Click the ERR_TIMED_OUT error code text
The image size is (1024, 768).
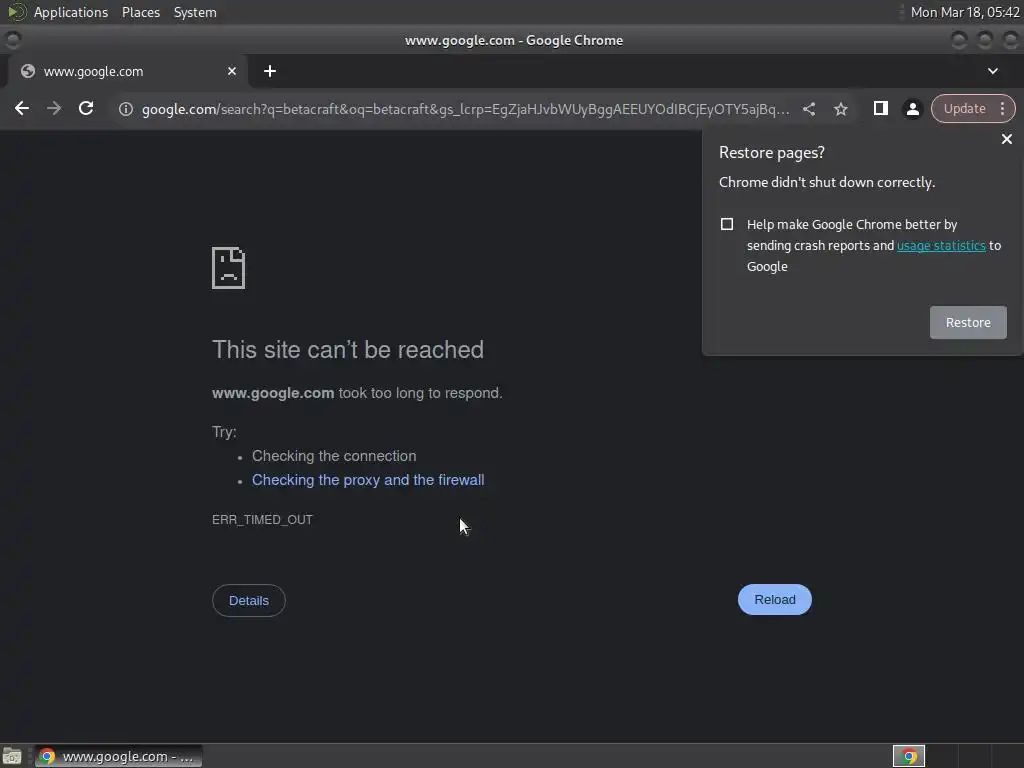(263, 520)
